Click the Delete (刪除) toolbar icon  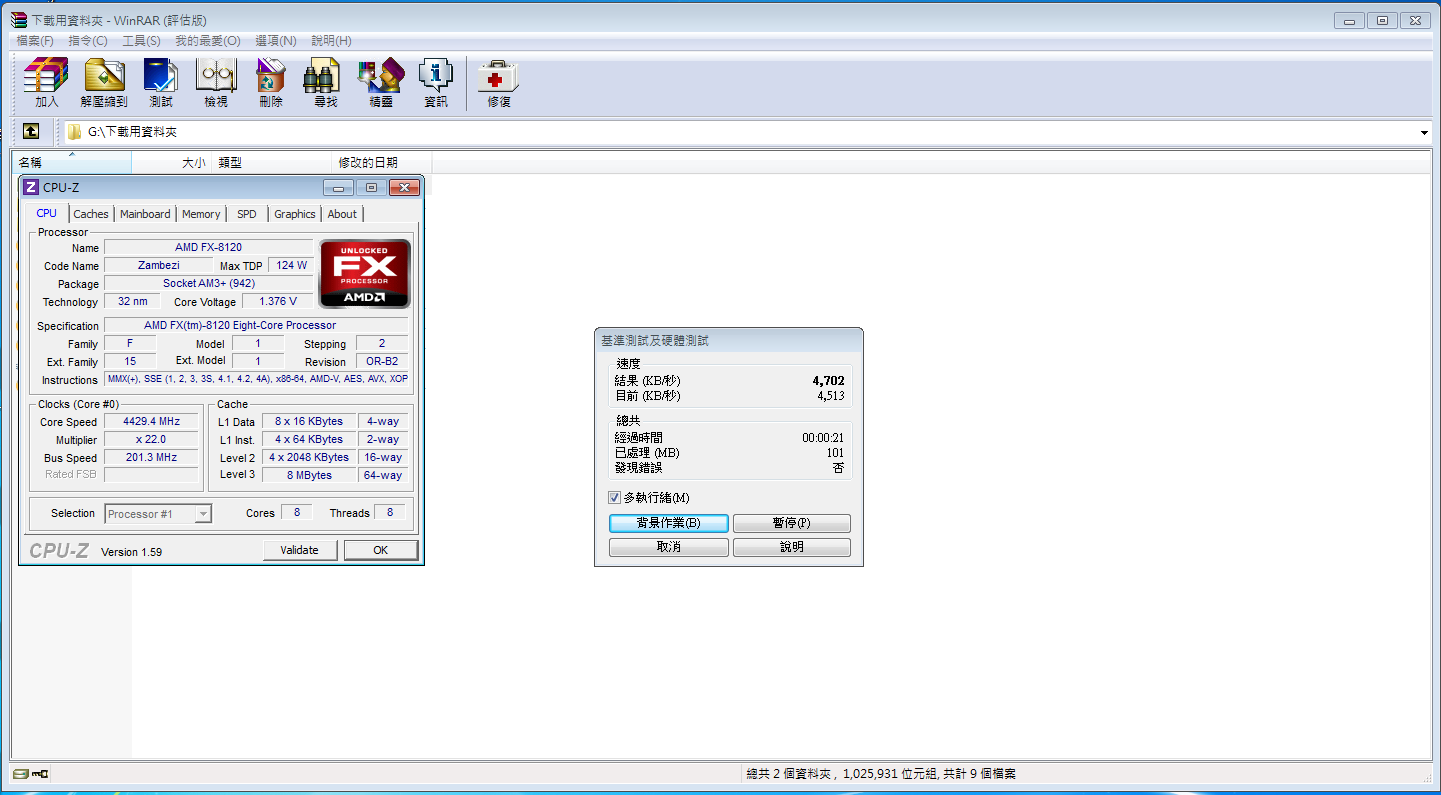270,82
